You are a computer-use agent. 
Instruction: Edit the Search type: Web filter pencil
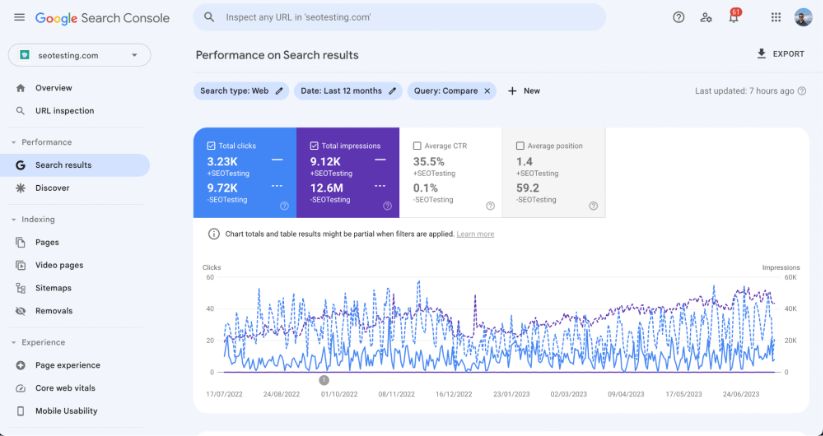[279, 91]
